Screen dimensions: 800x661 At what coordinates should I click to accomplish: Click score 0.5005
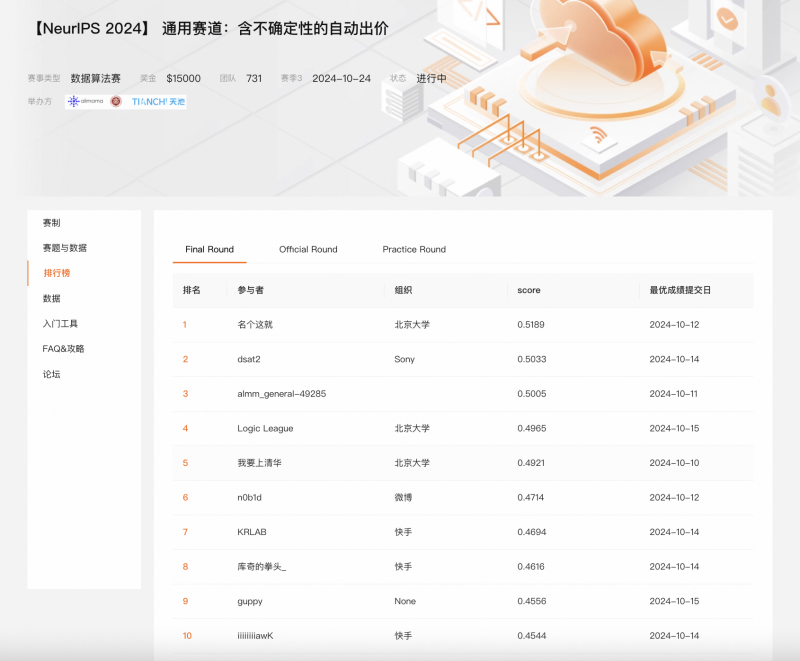point(532,394)
